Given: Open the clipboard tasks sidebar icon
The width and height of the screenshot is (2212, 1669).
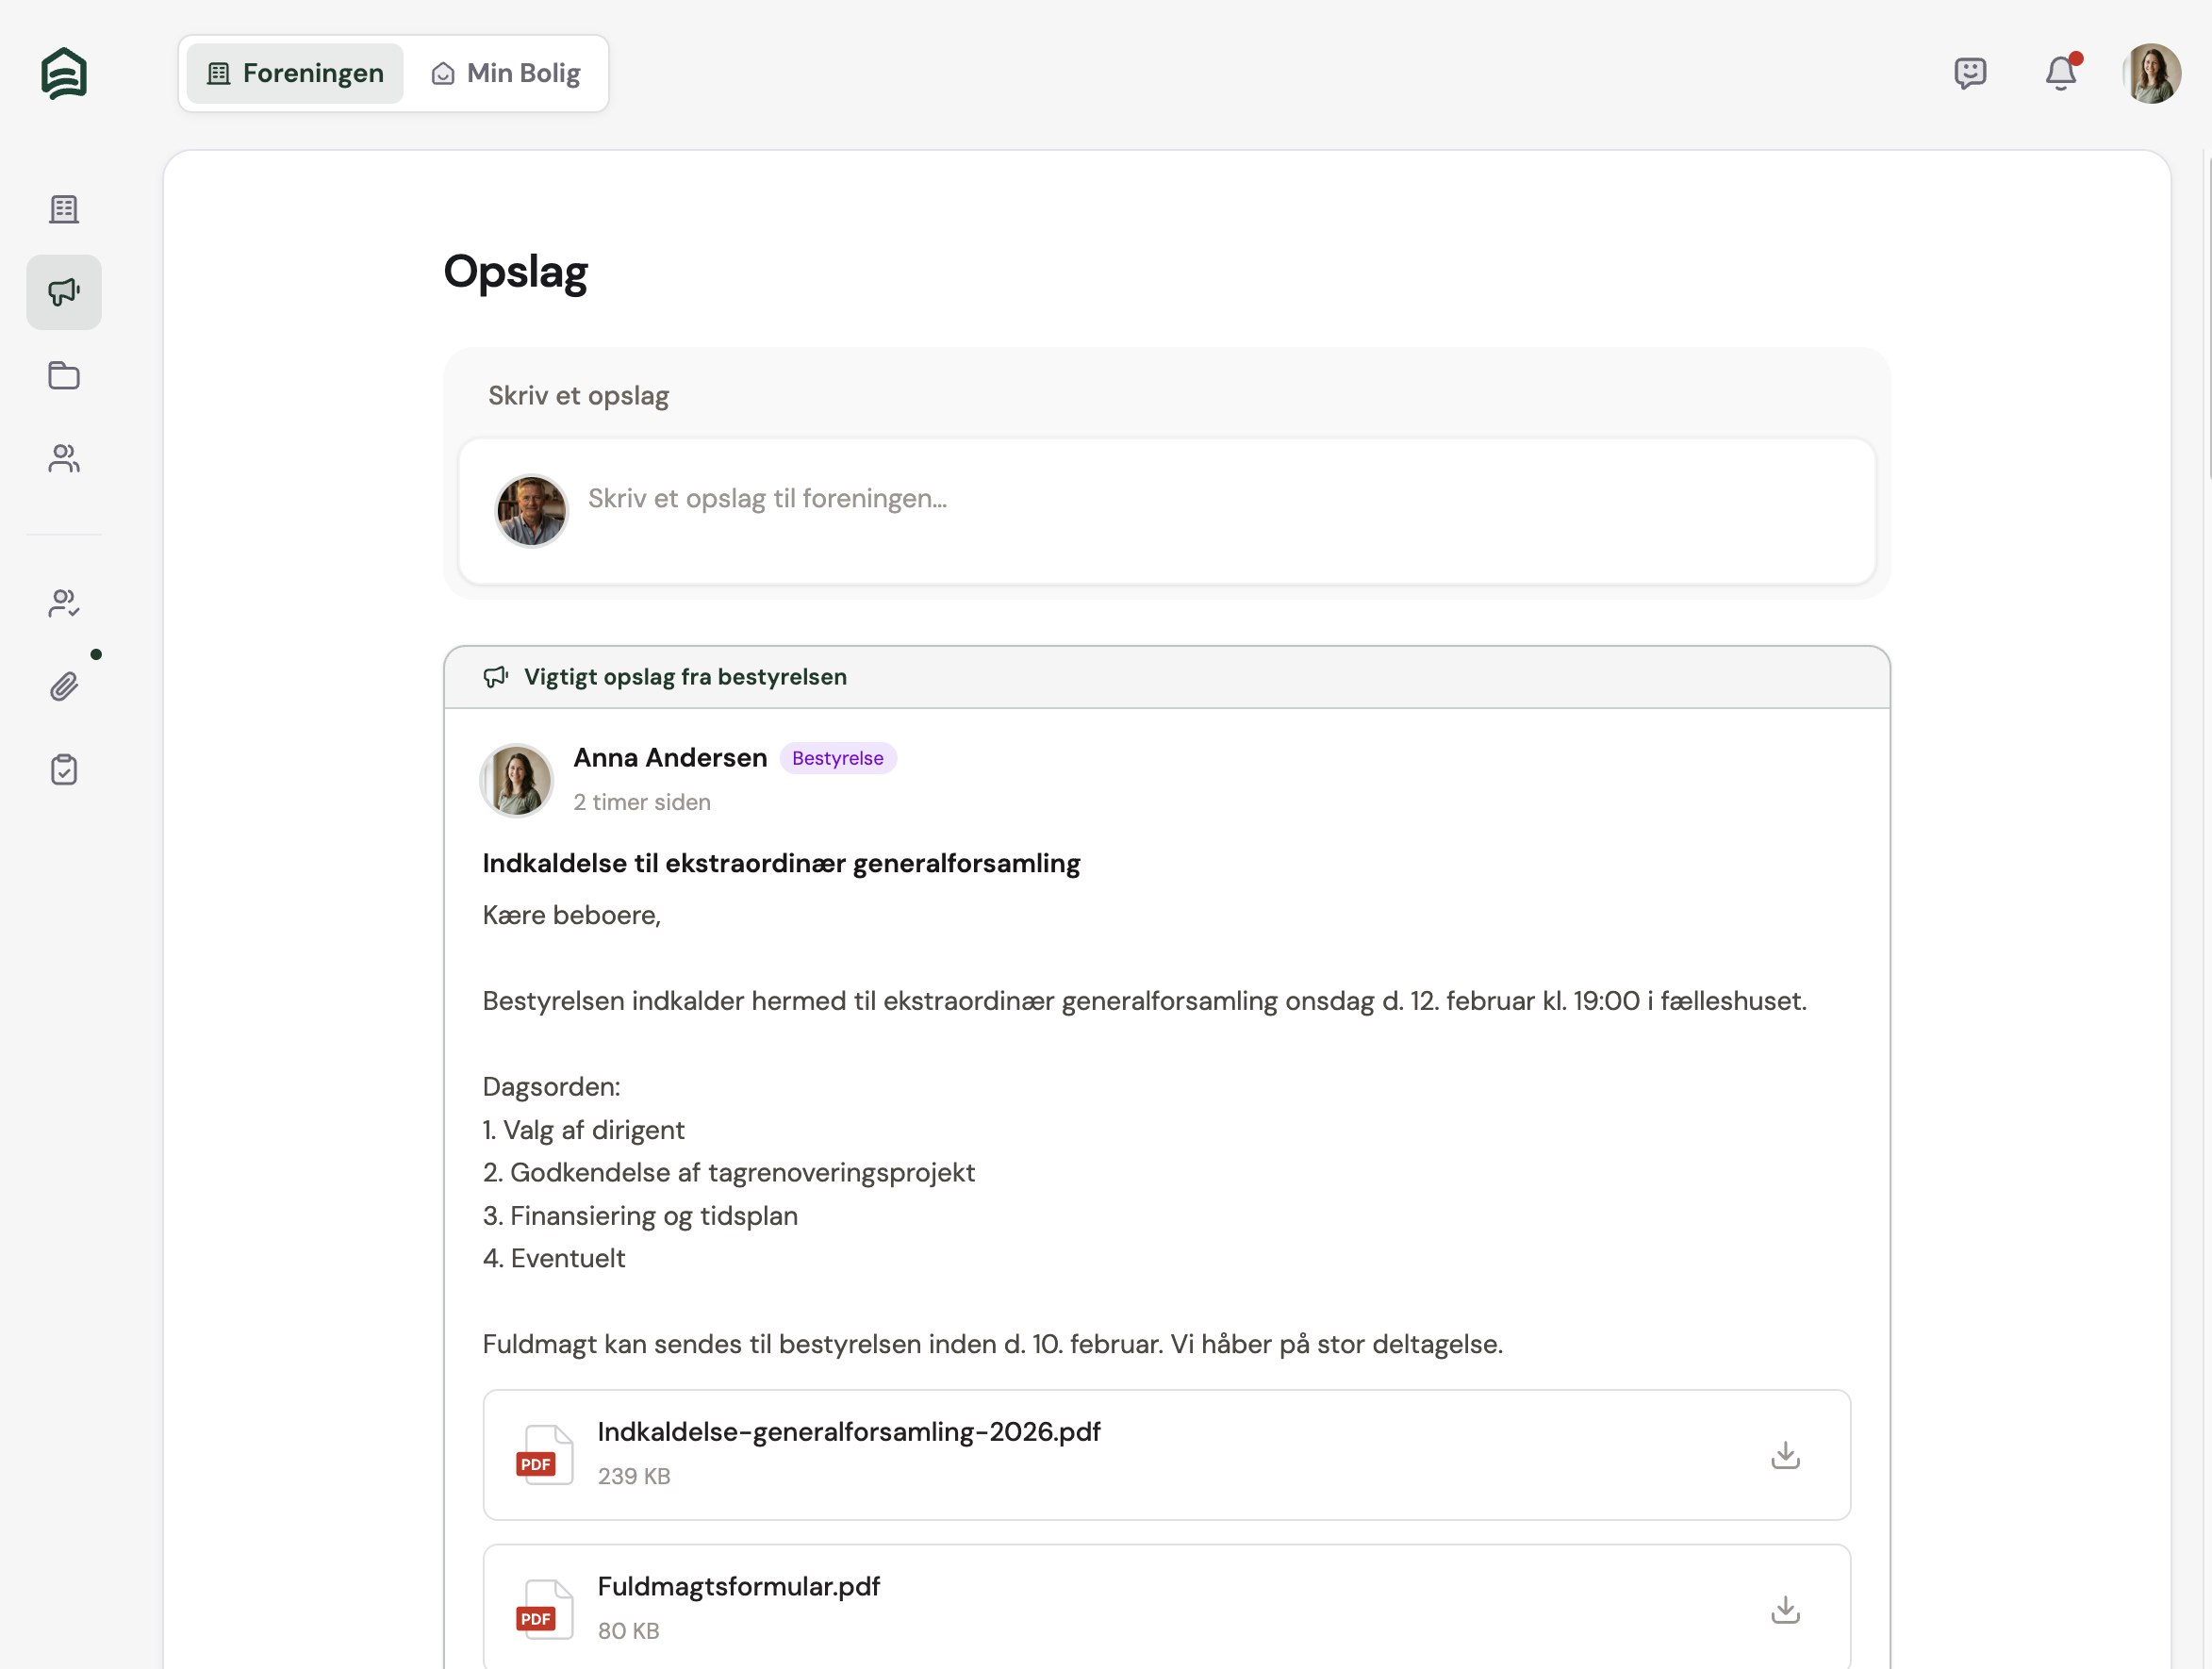Looking at the screenshot, I should tap(64, 769).
